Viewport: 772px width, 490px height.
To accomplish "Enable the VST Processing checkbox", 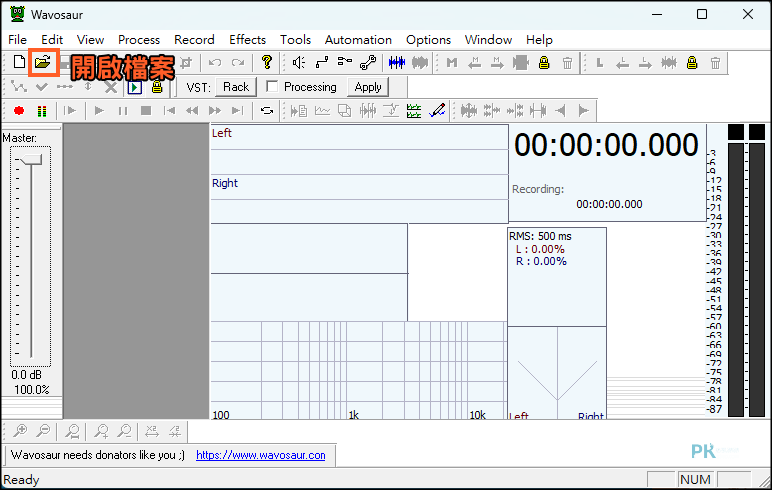I will pos(272,87).
